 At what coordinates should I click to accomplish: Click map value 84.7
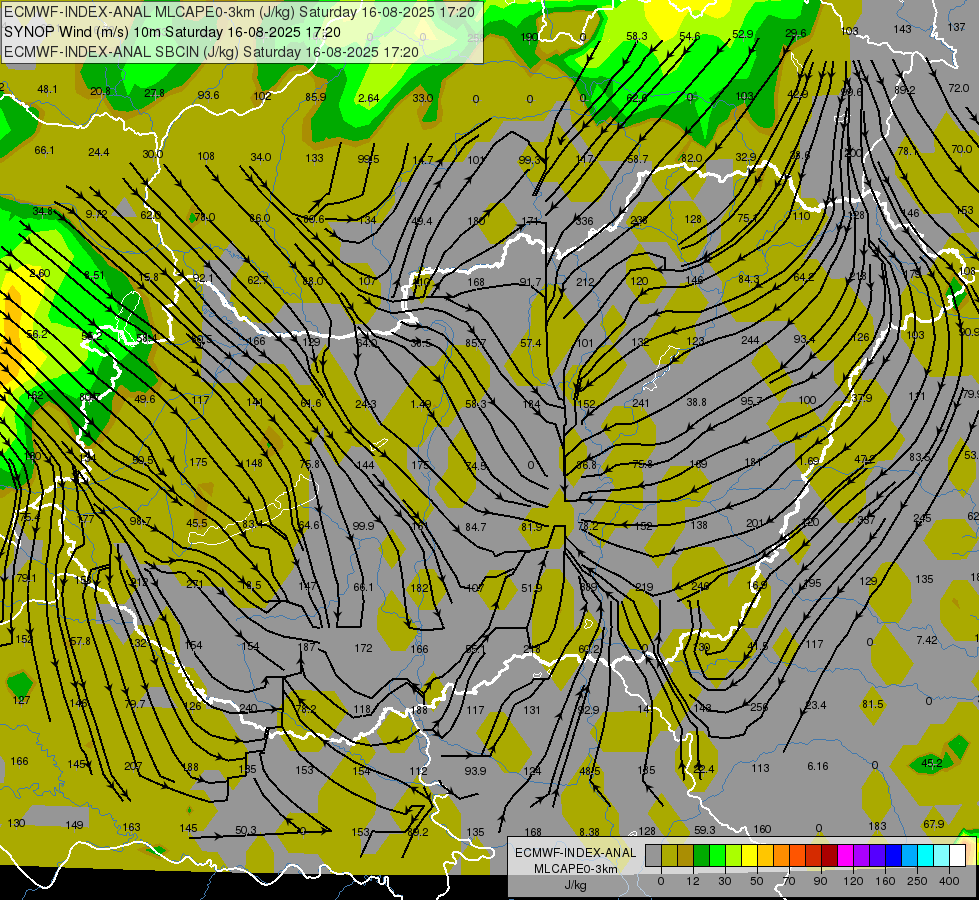tap(476, 527)
